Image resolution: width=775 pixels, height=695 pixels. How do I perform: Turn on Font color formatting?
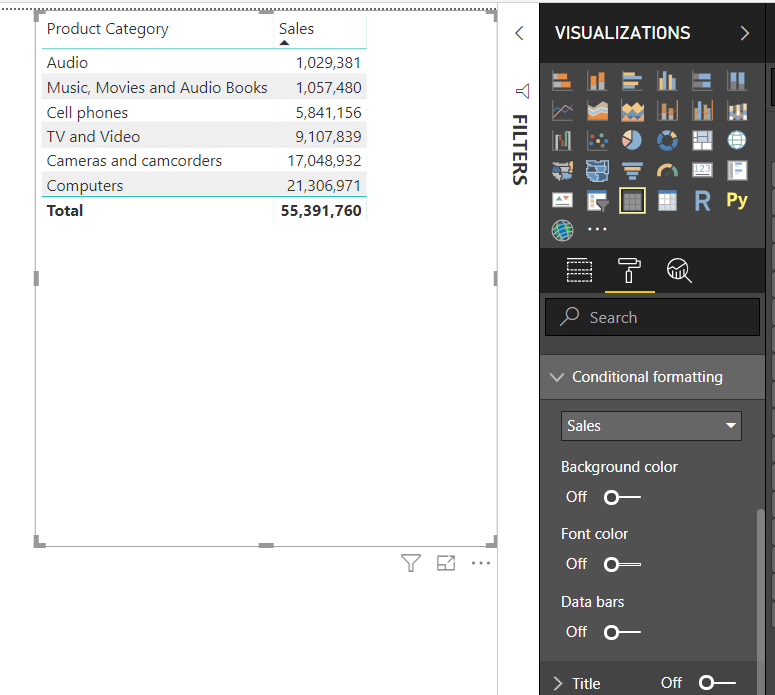[x=622, y=564]
